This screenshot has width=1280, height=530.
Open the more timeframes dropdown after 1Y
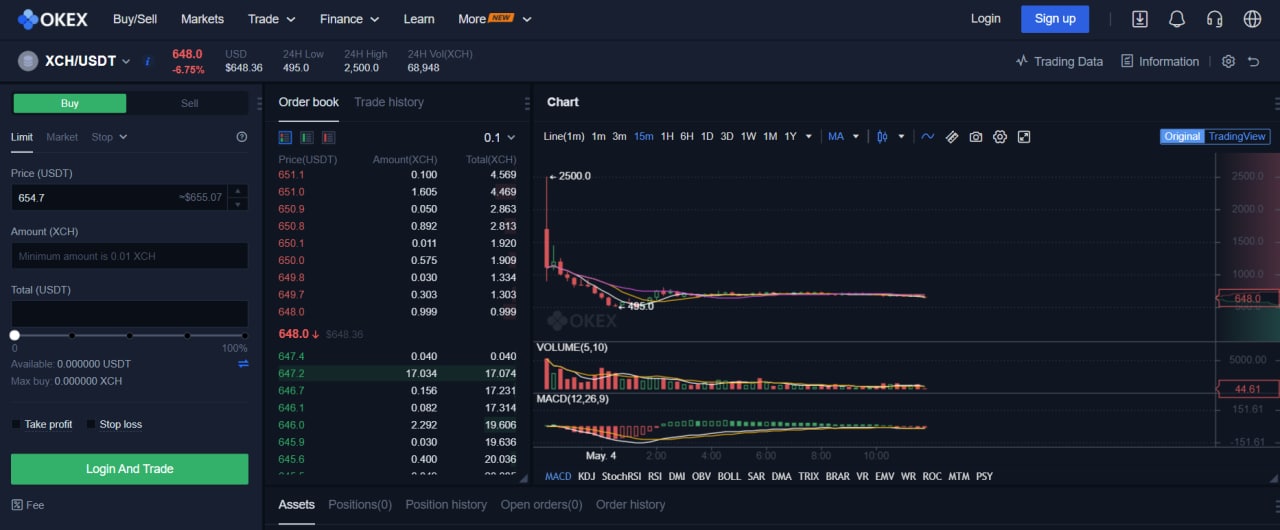pos(808,137)
